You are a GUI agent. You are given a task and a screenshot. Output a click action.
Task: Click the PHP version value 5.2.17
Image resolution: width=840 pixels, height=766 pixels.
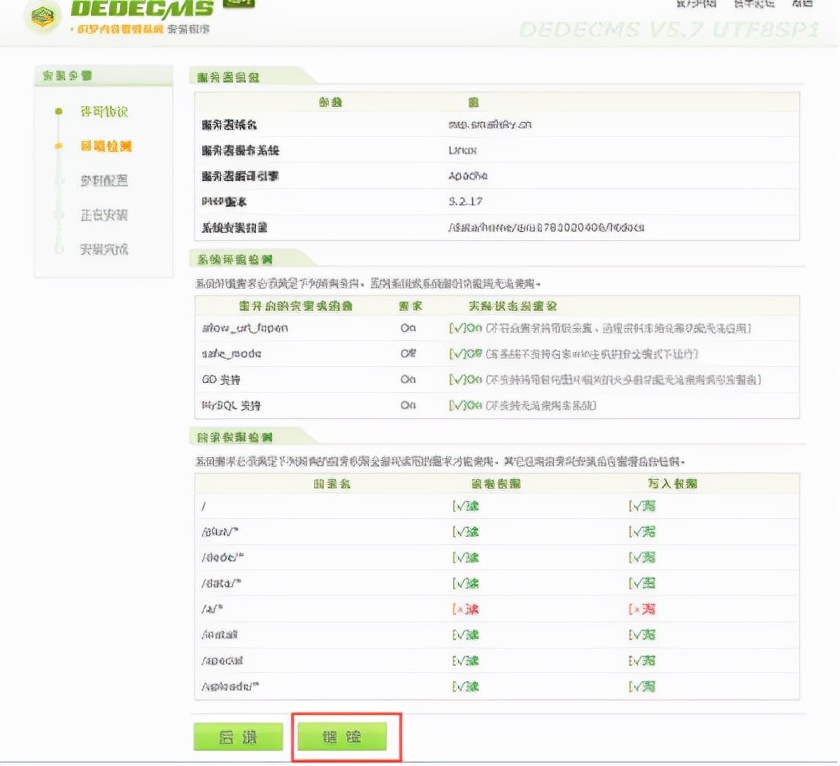pos(465,201)
